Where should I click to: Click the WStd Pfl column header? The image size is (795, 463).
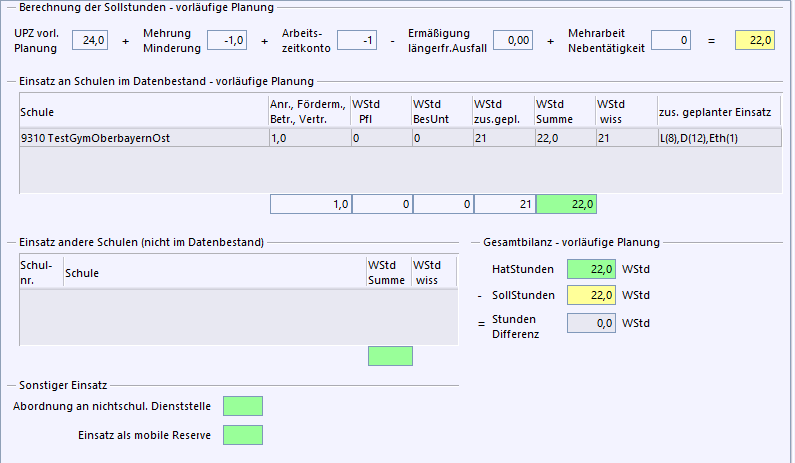(381, 112)
